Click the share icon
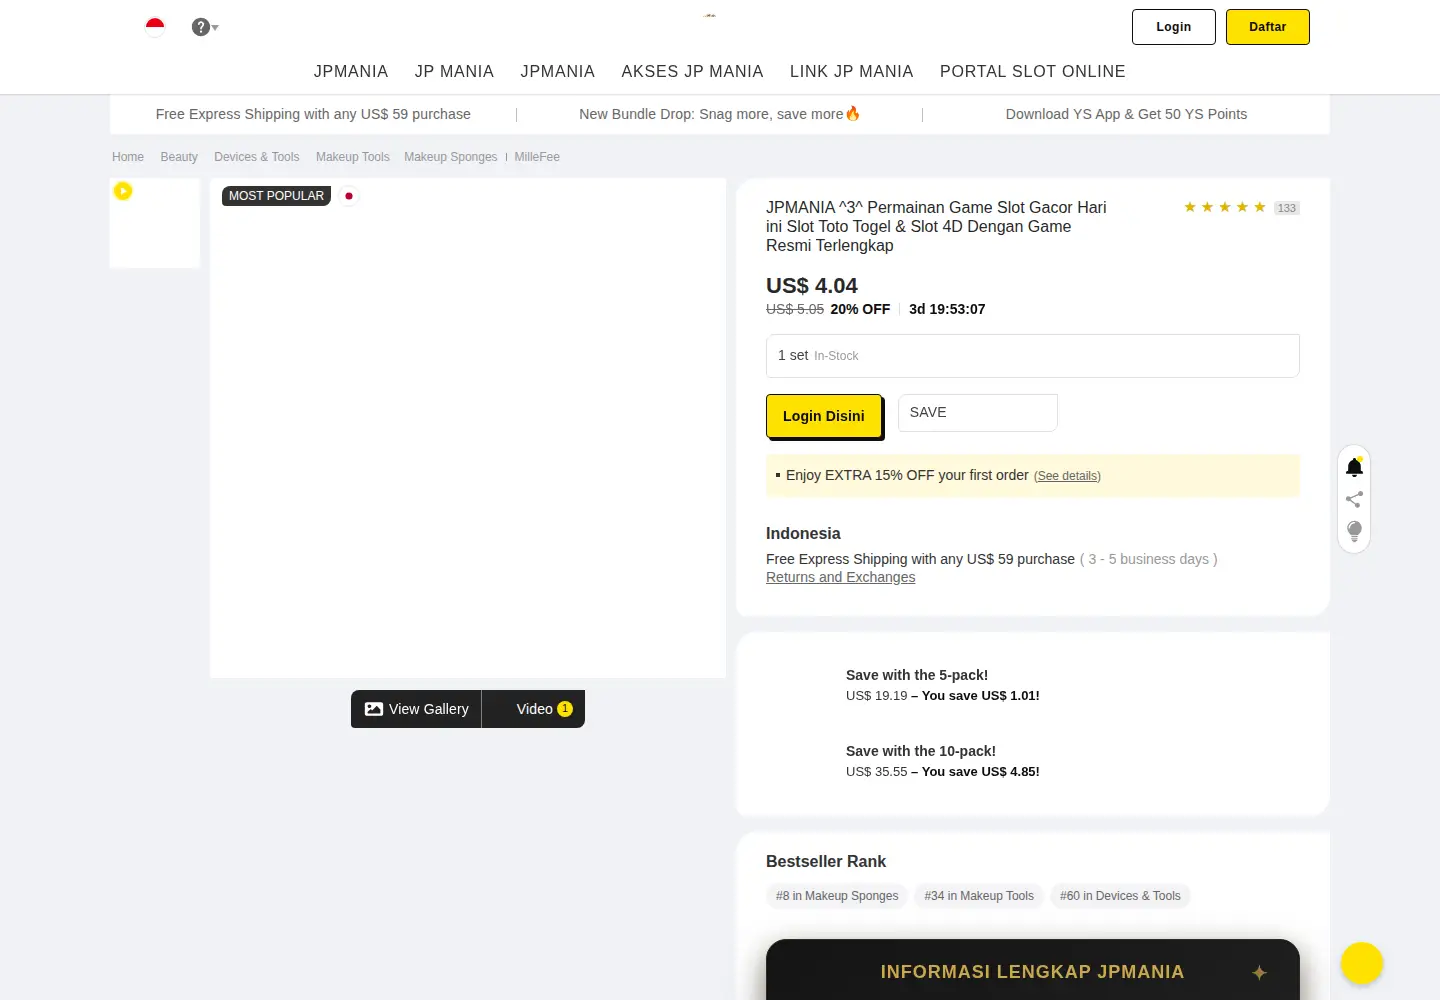Viewport: 1440px width, 1000px height. point(1354,499)
